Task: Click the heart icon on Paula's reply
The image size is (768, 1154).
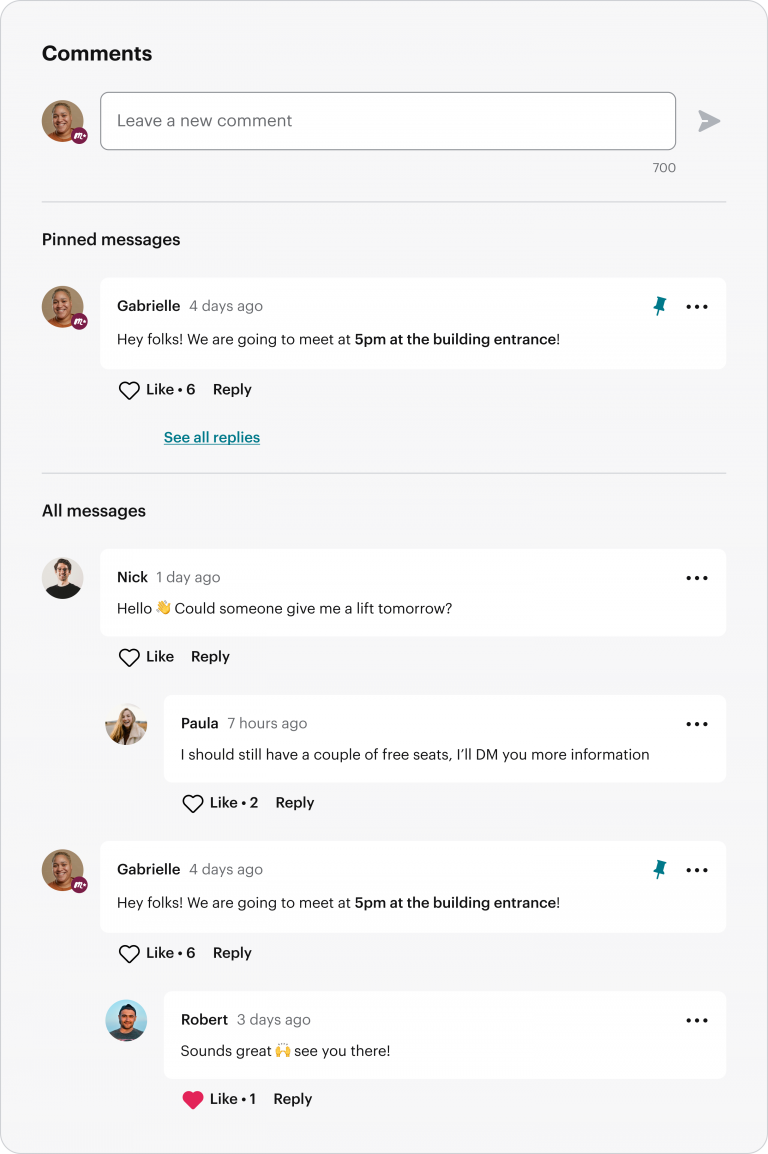Action: pyautogui.click(x=192, y=802)
